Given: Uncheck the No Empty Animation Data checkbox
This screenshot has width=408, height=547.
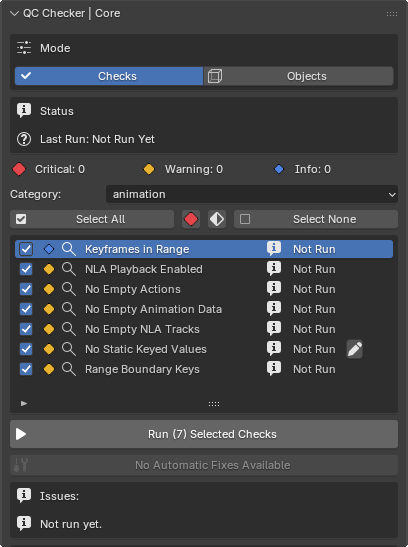Looking at the screenshot, I should pos(26,309).
